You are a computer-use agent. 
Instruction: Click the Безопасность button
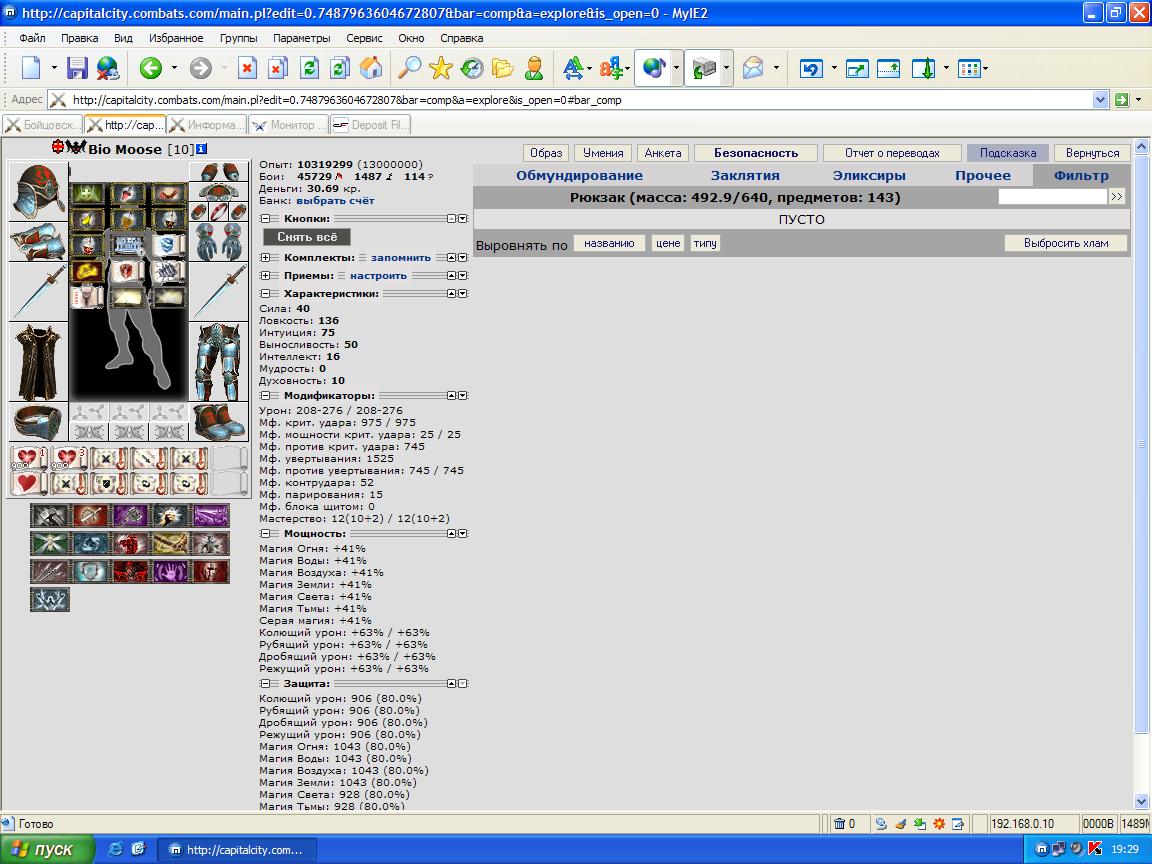[x=756, y=153]
